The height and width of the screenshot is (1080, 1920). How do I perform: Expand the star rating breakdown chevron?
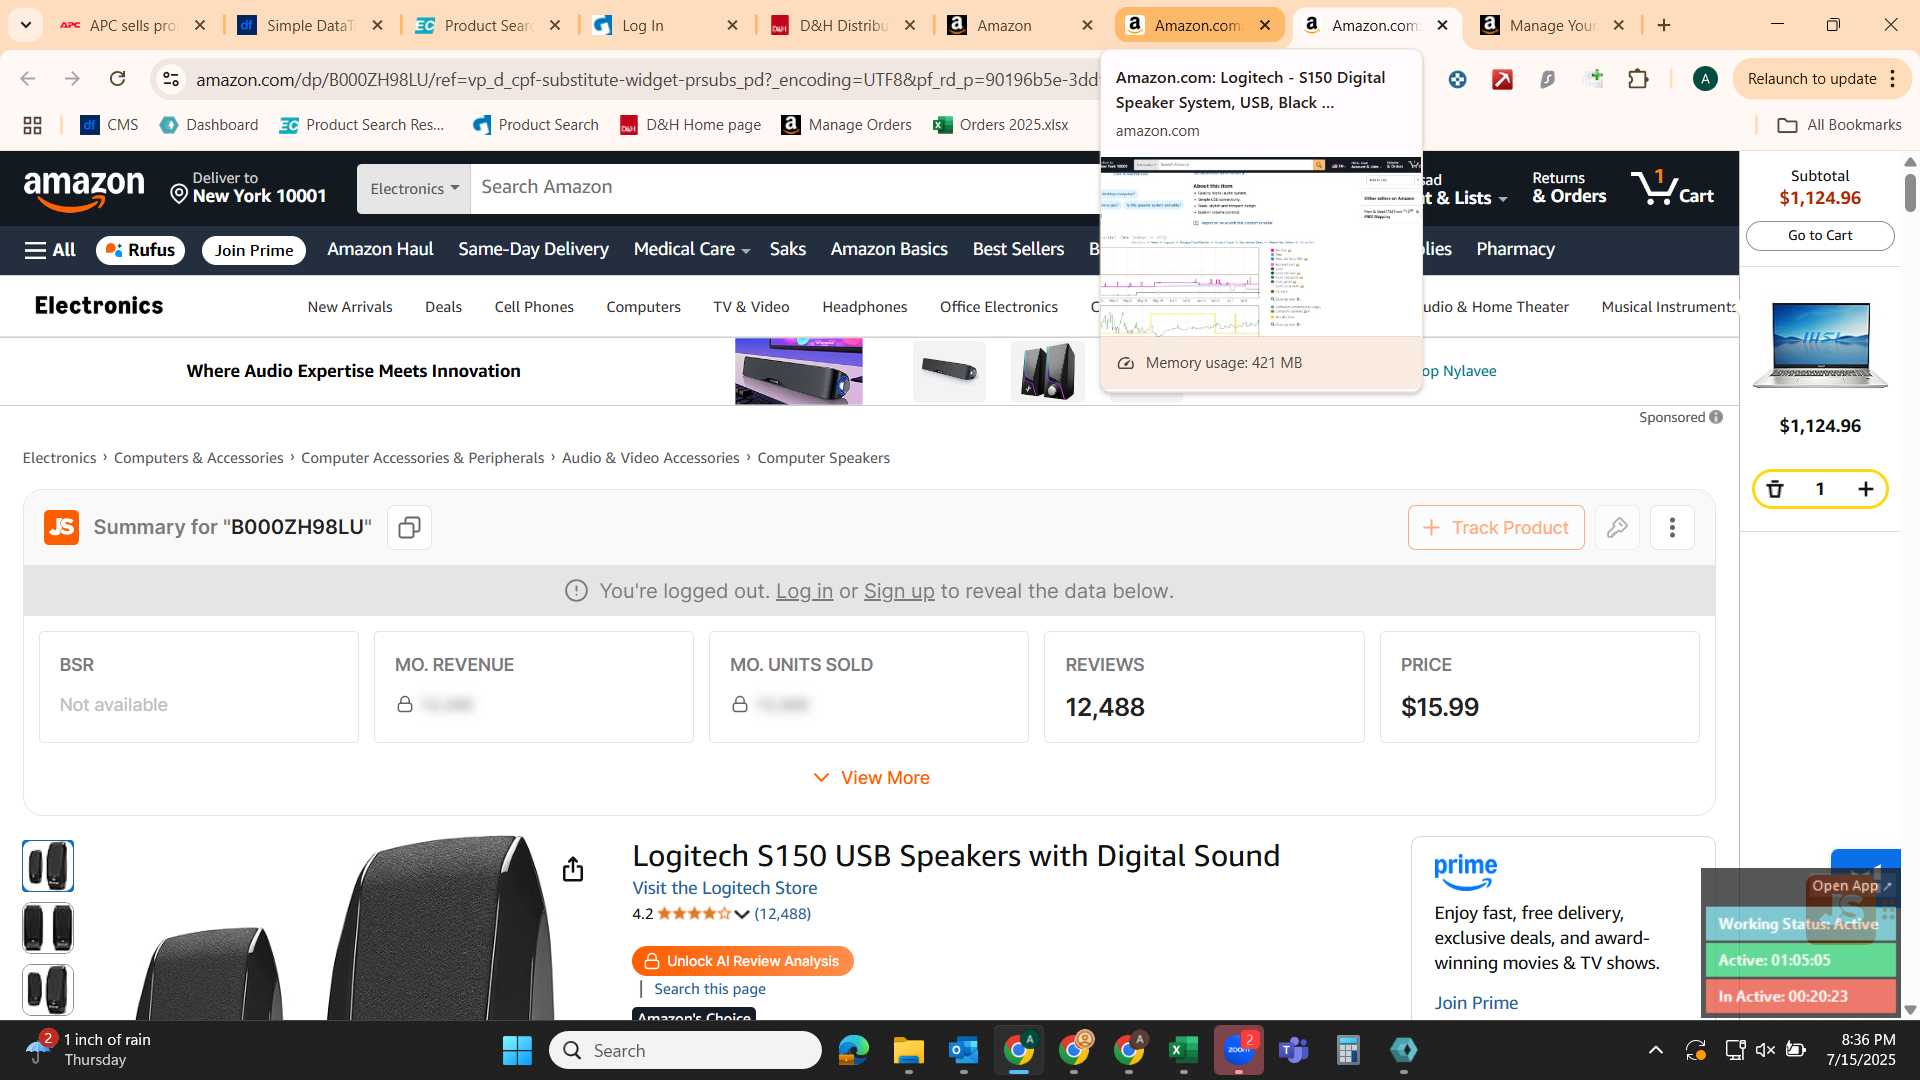(x=741, y=914)
